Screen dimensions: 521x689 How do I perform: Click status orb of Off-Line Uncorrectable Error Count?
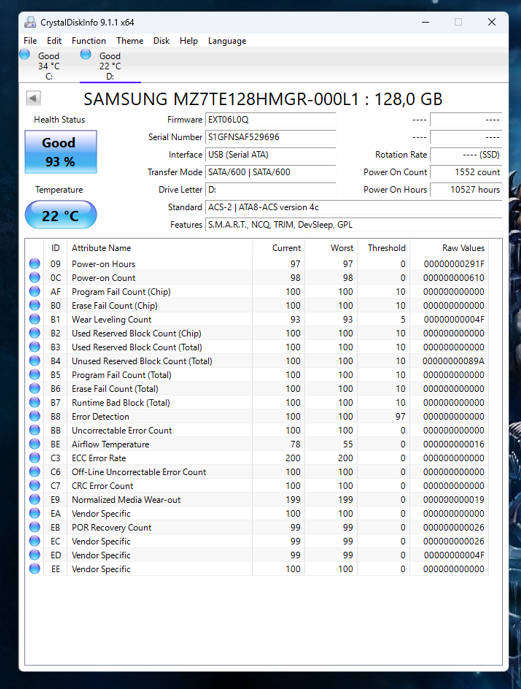[34, 472]
